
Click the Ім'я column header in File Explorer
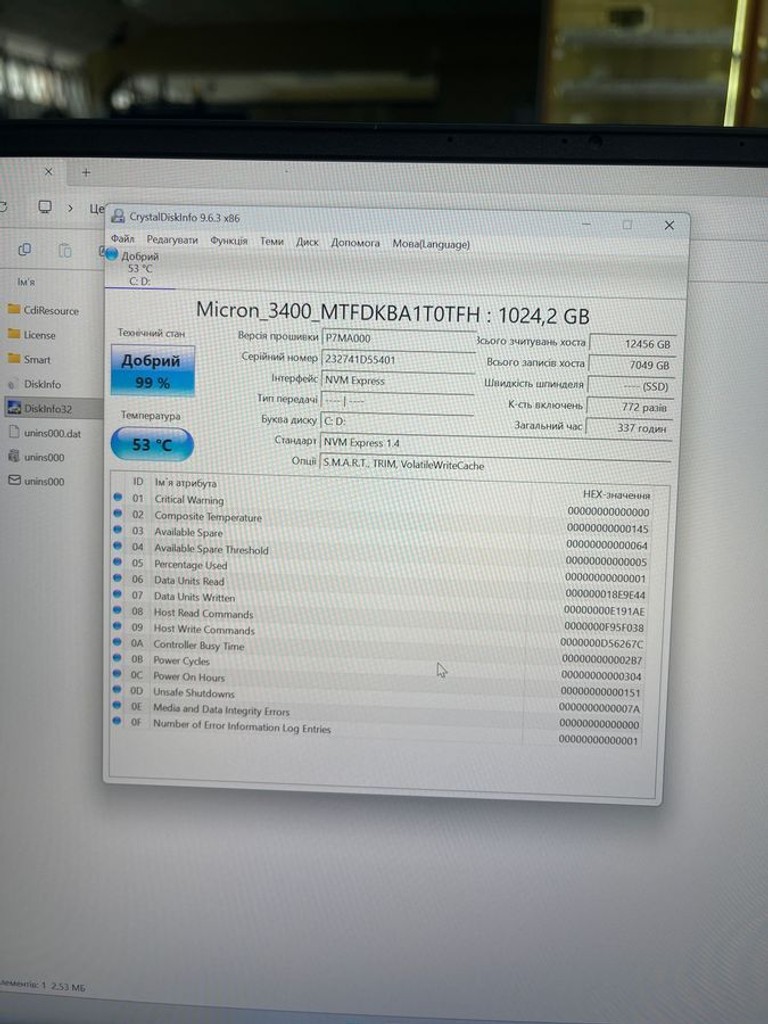(x=26, y=281)
